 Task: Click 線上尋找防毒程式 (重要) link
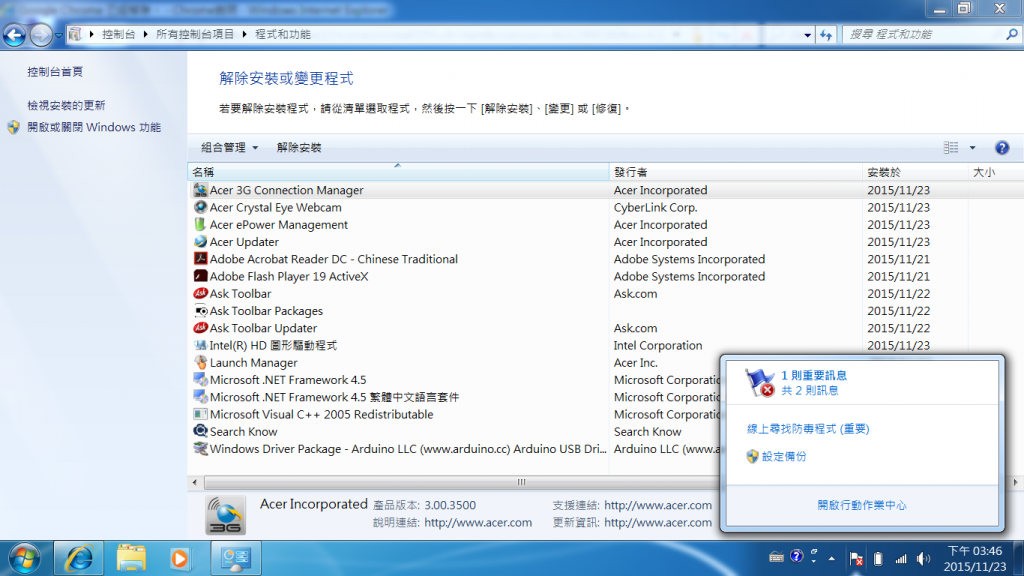pyautogui.click(x=808, y=429)
